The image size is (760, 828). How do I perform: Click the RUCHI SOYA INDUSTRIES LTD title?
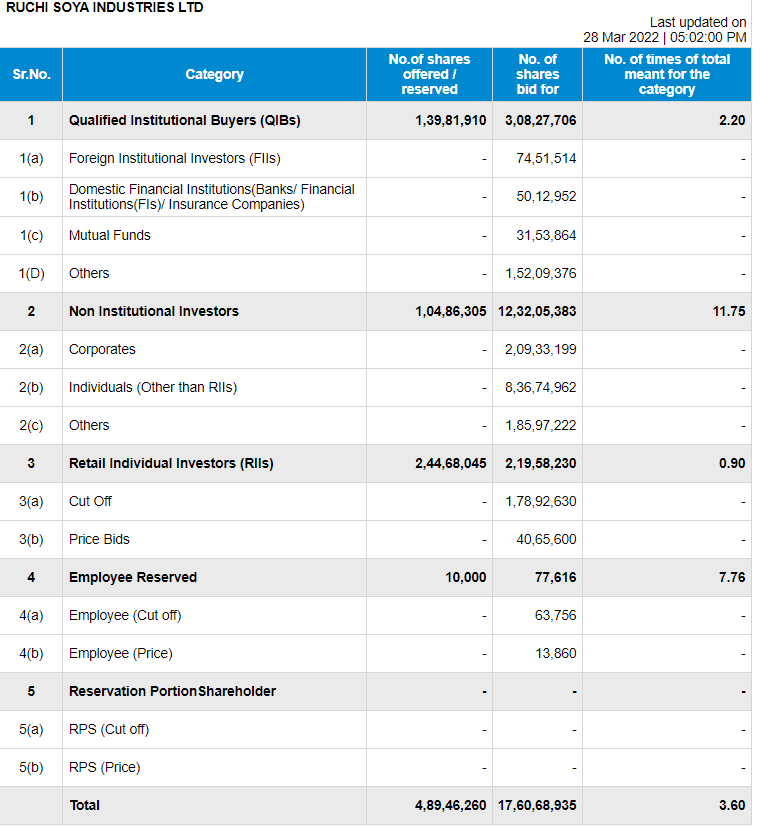[x=105, y=8]
